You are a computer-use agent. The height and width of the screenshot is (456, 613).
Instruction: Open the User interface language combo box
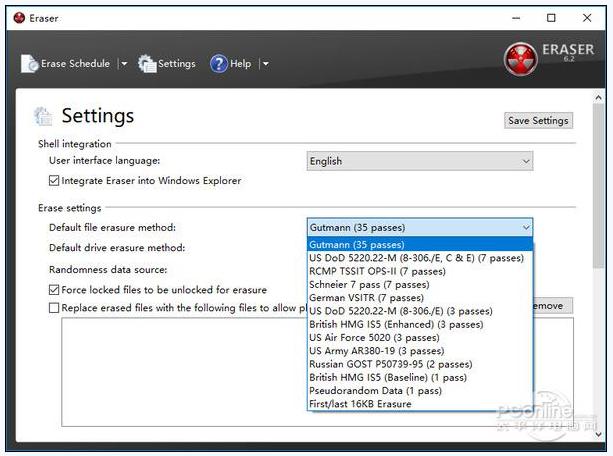pyautogui.click(x=419, y=161)
